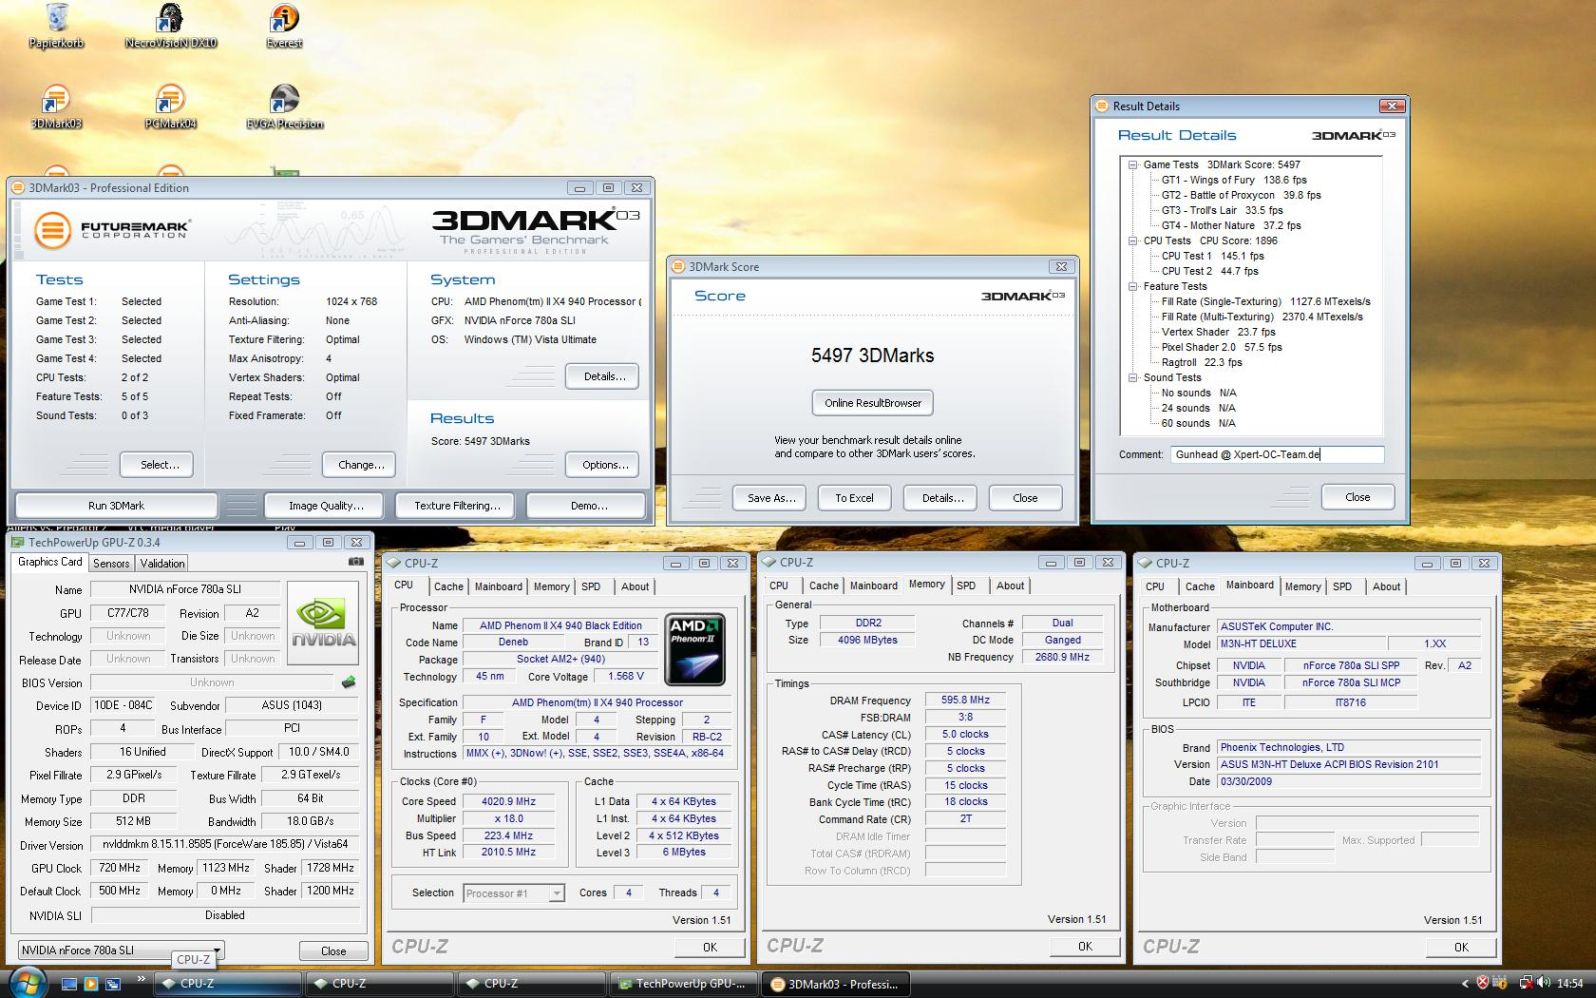Click OK in the CPU-Z memory window
The image size is (1596, 998).
(x=1085, y=946)
